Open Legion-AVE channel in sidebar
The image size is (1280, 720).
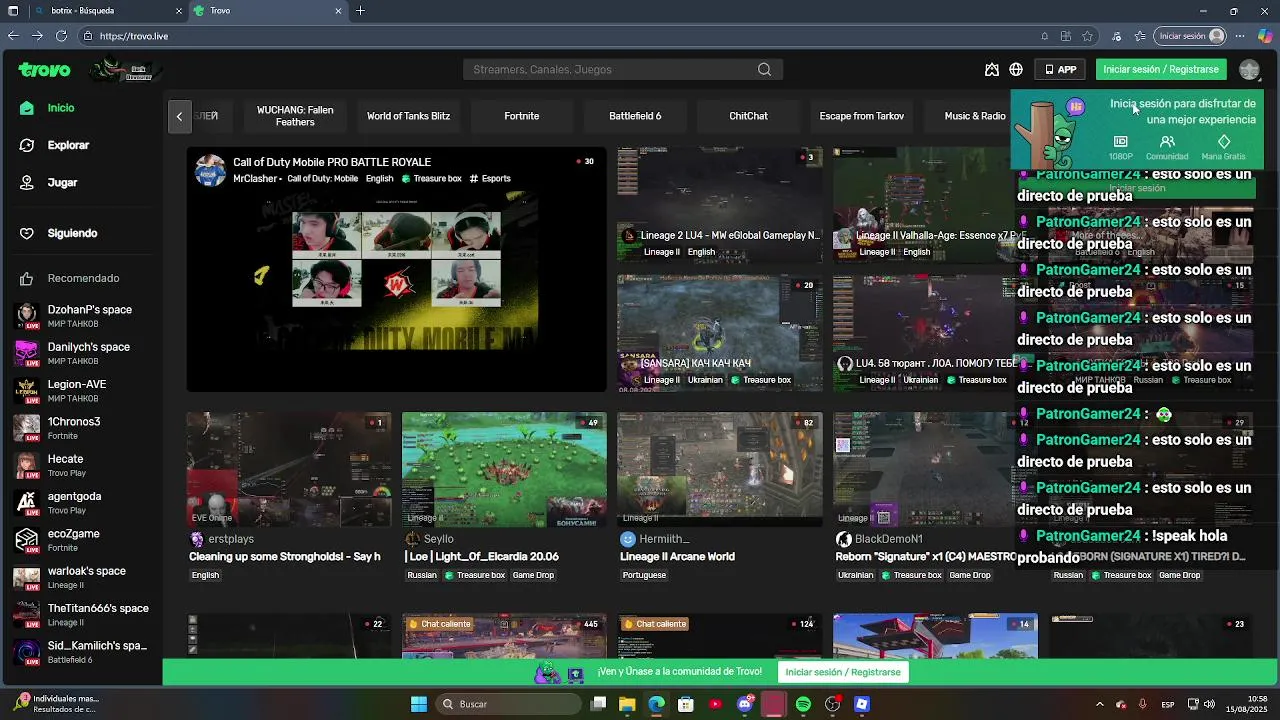81,390
